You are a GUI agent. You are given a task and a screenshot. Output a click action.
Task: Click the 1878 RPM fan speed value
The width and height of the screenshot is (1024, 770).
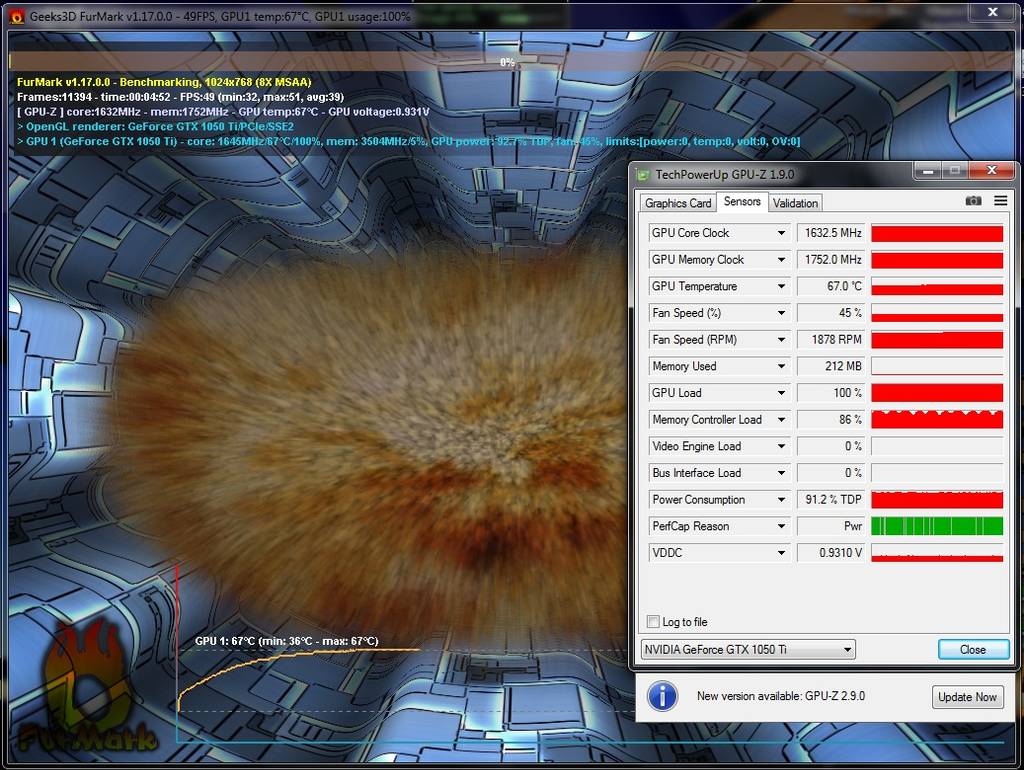tap(831, 340)
